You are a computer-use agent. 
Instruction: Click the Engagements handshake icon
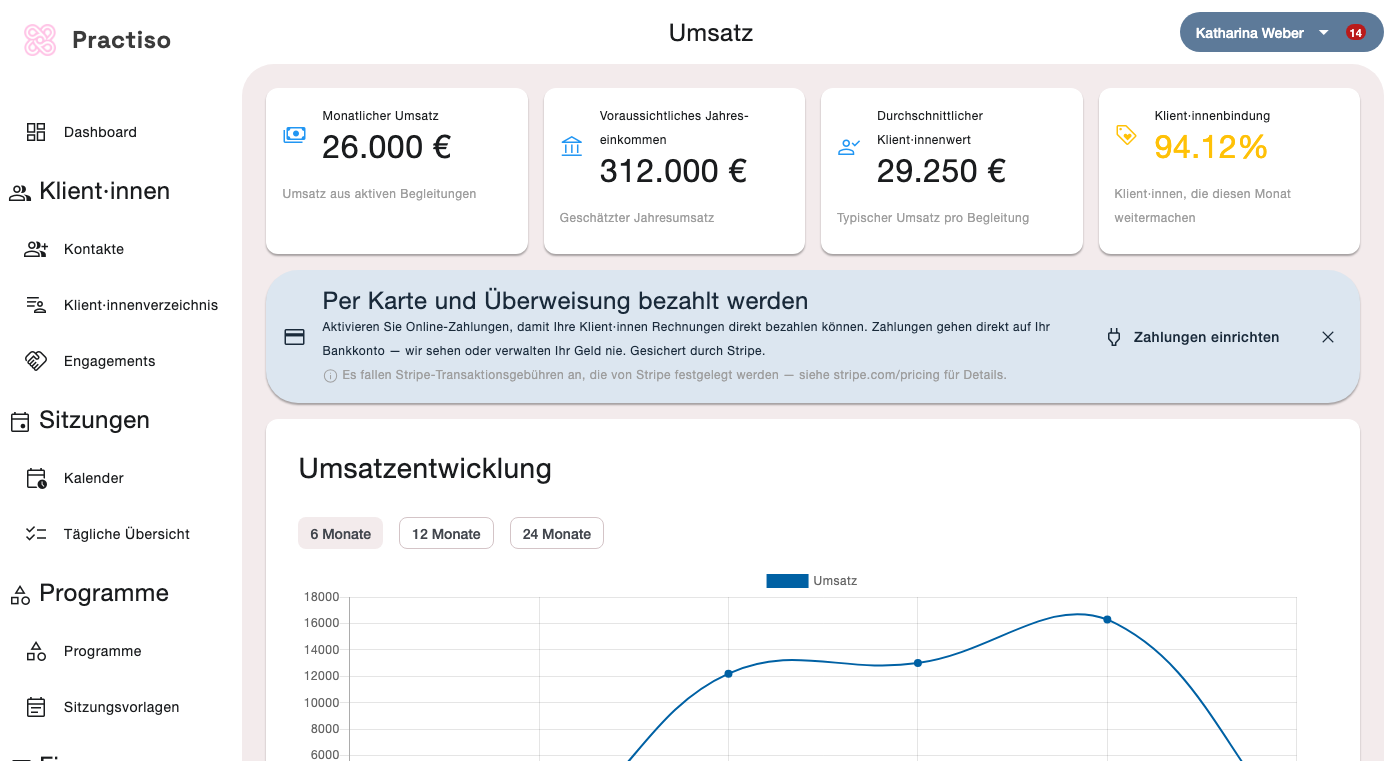pyautogui.click(x=36, y=361)
